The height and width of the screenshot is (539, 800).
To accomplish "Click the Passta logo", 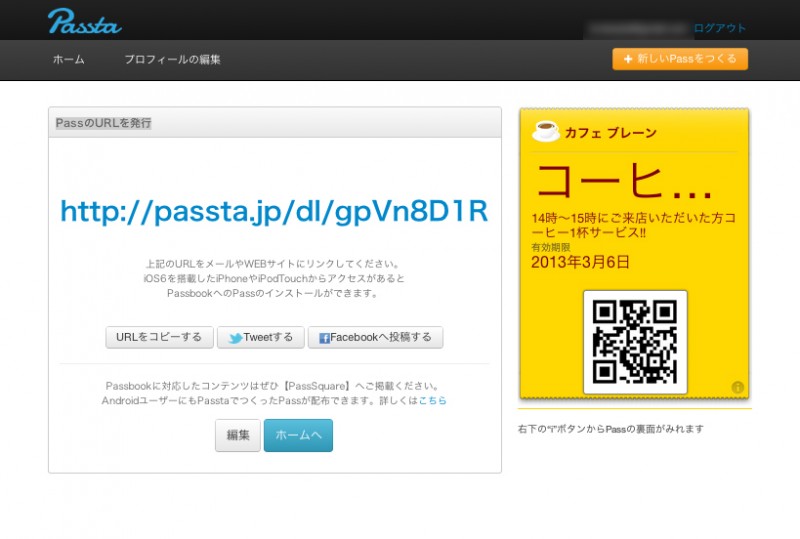I will [x=84, y=21].
